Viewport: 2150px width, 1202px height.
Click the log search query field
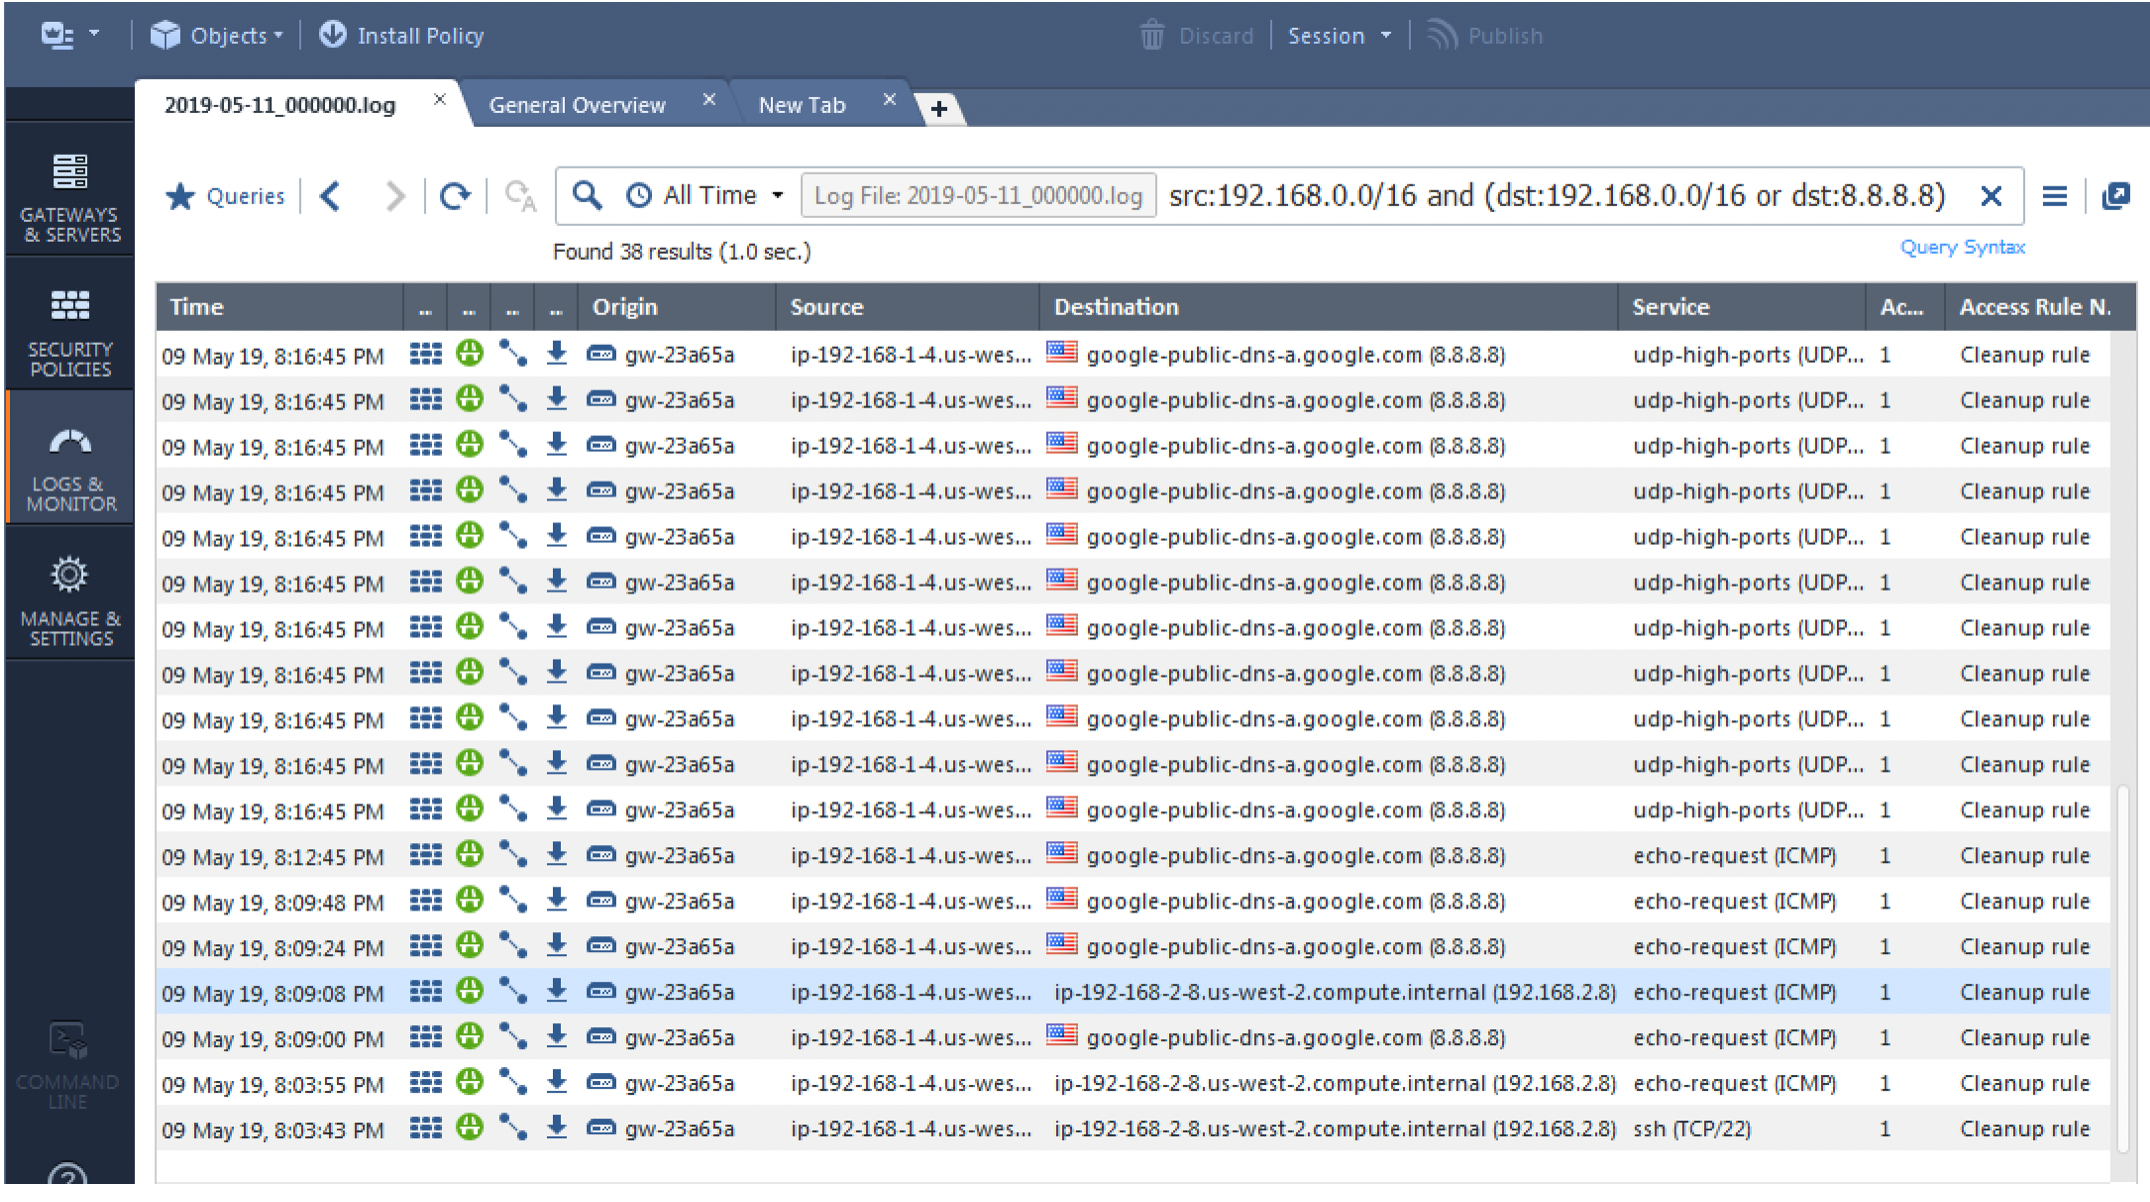coord(1555,196)
